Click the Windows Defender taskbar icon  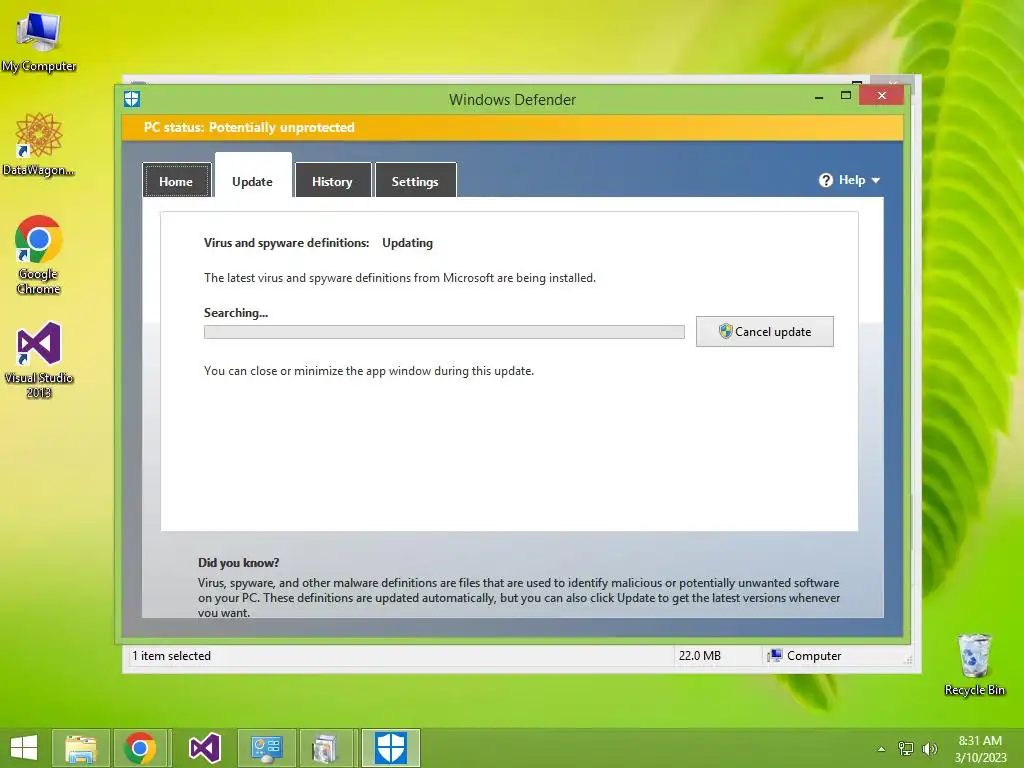[x=391, y=748]
